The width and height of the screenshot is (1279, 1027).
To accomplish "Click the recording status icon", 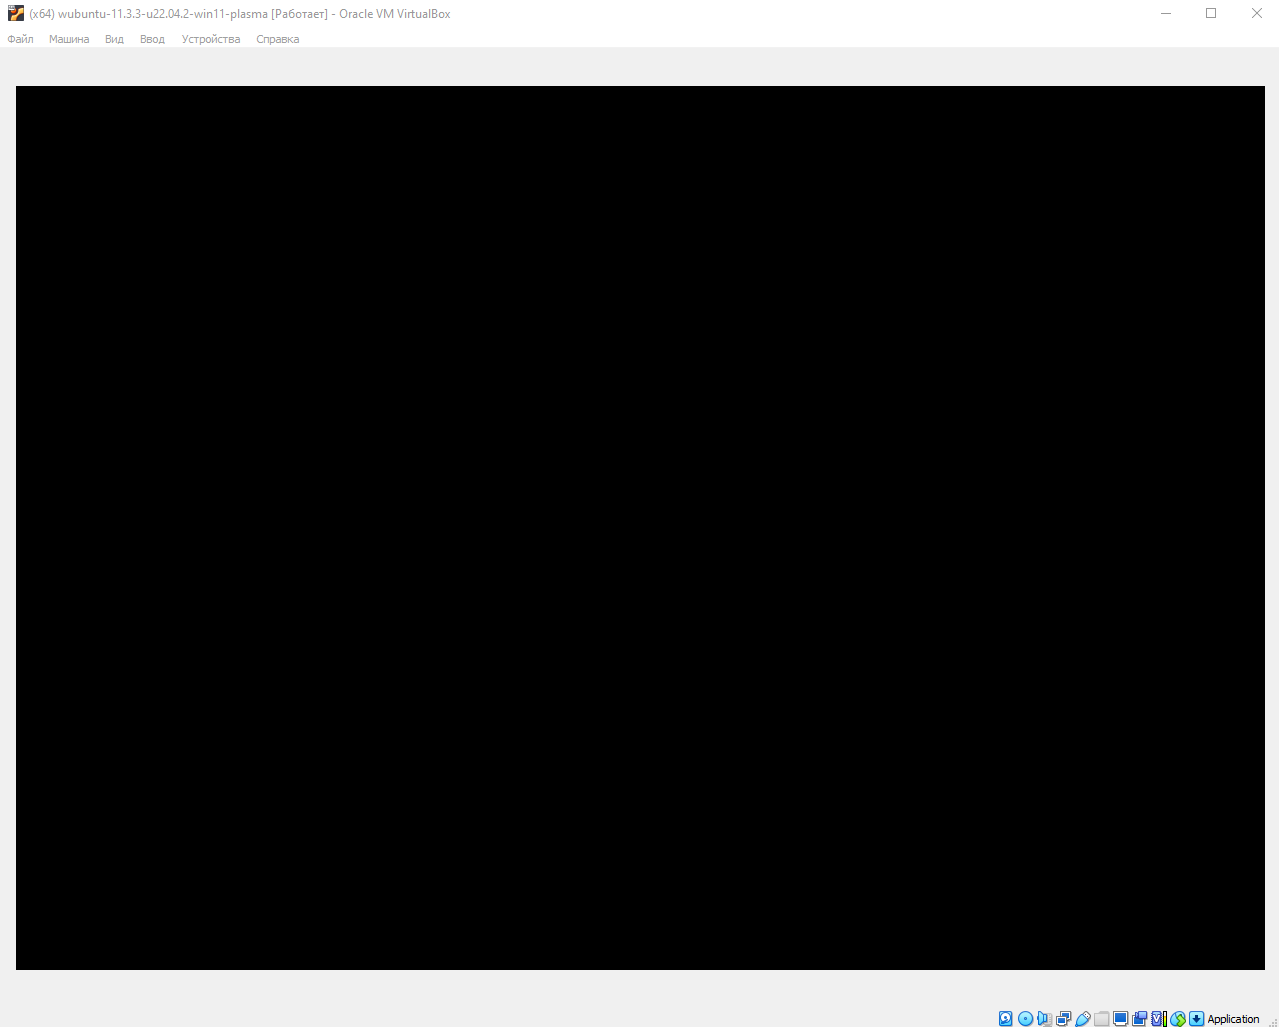I will (x=1139, y=1018).
